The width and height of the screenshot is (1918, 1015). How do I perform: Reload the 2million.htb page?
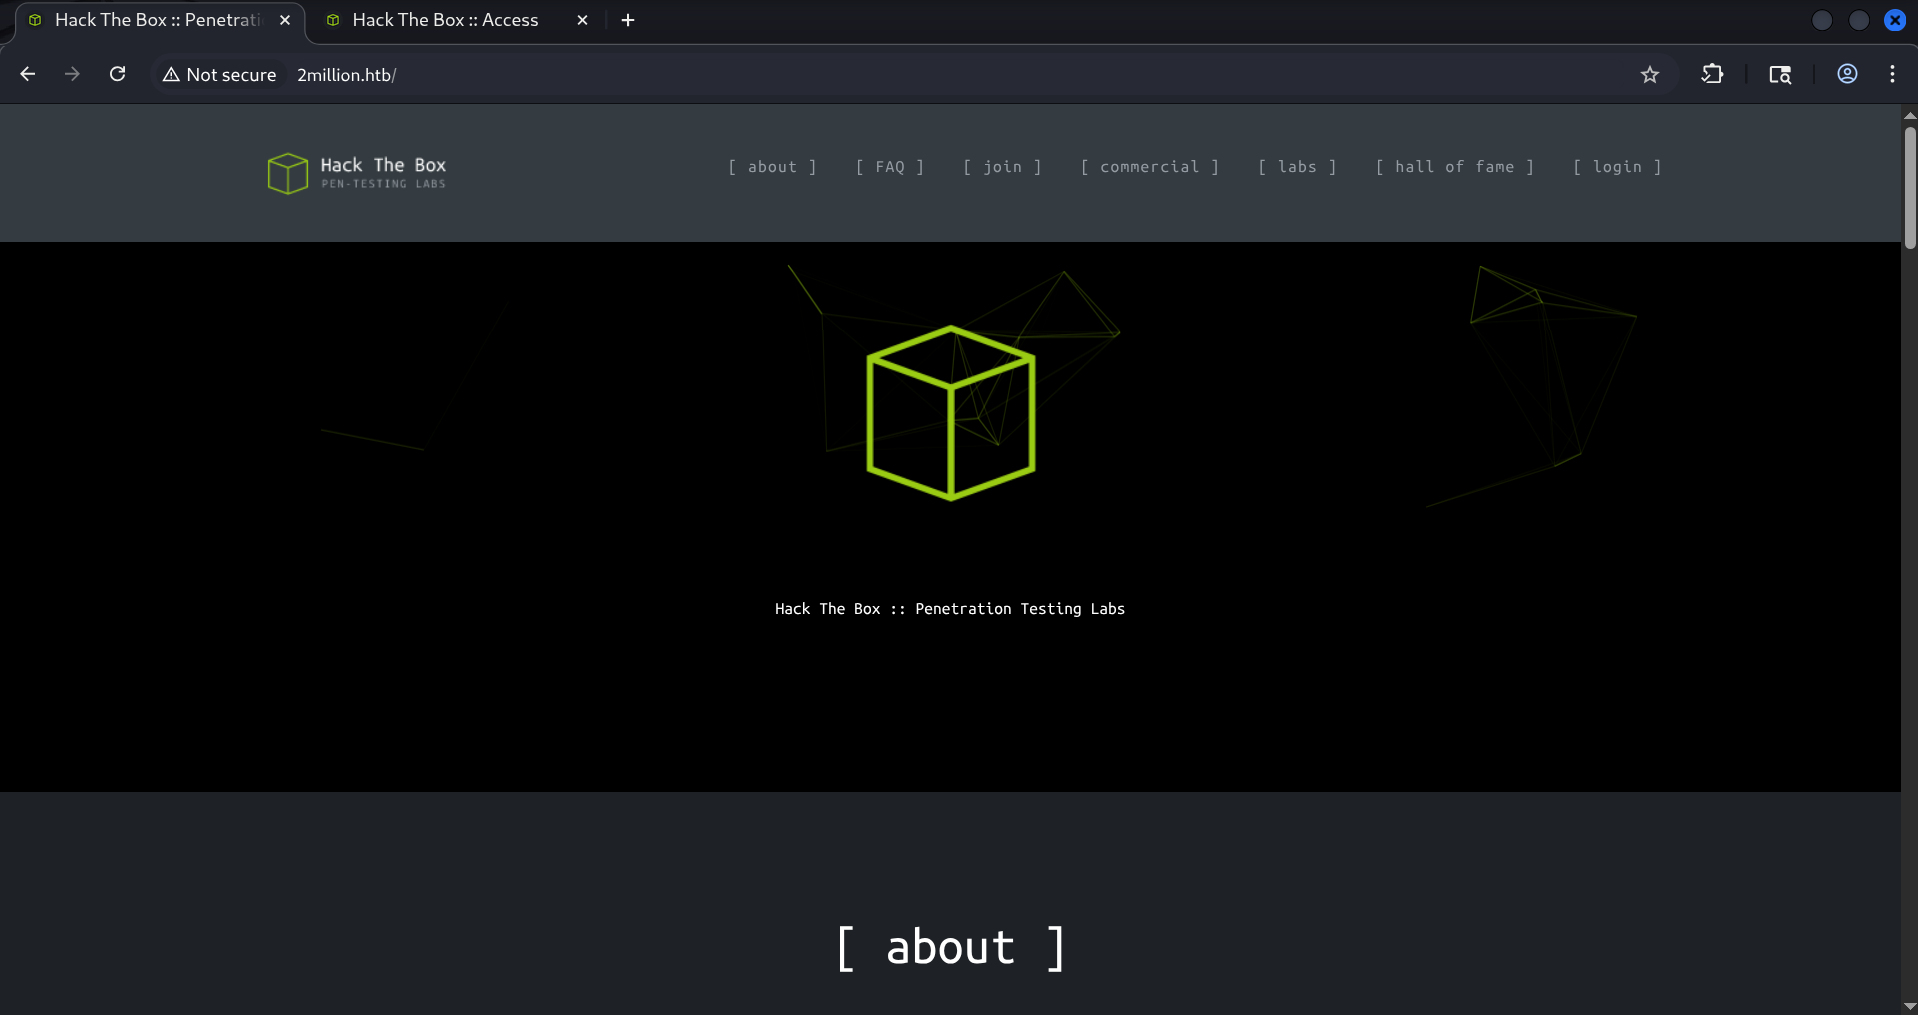(117, 74)
